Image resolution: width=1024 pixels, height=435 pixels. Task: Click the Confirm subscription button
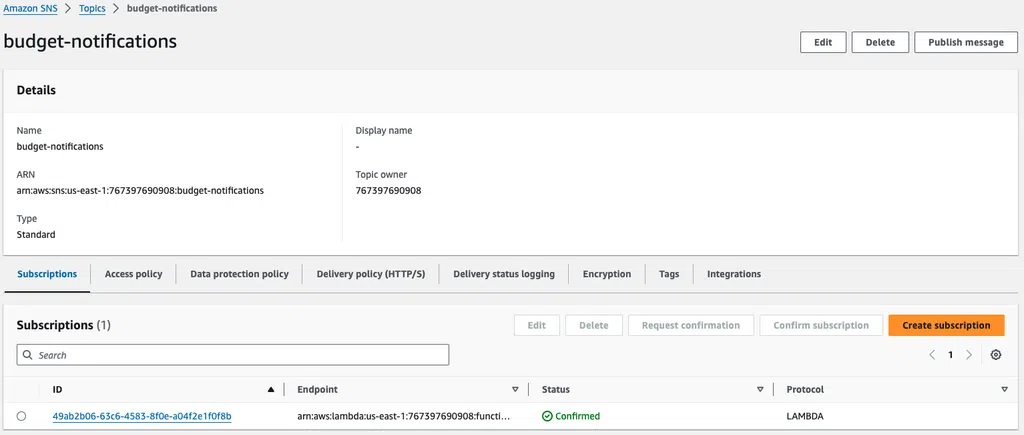(x=821, y=325)
